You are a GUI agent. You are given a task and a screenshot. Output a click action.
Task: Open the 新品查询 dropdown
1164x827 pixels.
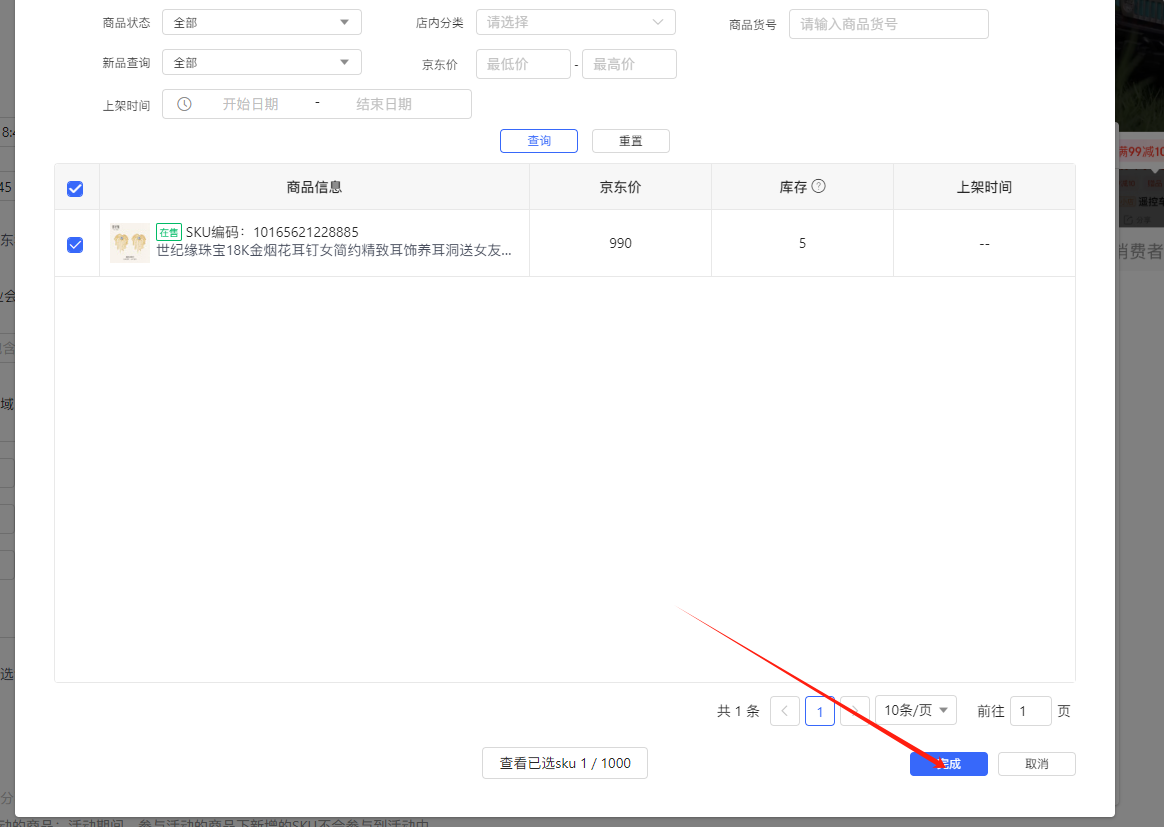click(261, 63)
